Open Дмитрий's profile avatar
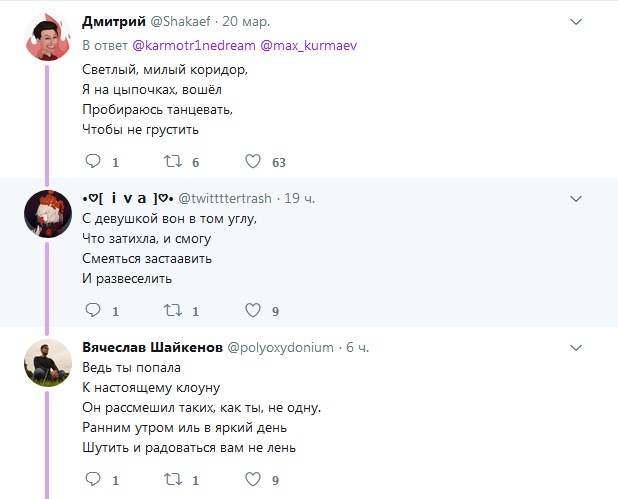This screenshot has width=618, height=499. [x=48, y=37]
